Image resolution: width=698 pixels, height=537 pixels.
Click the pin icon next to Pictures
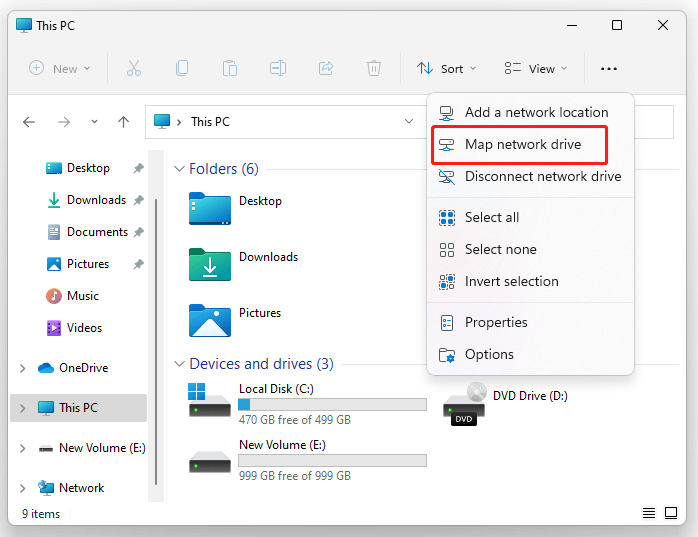[138, 264]
